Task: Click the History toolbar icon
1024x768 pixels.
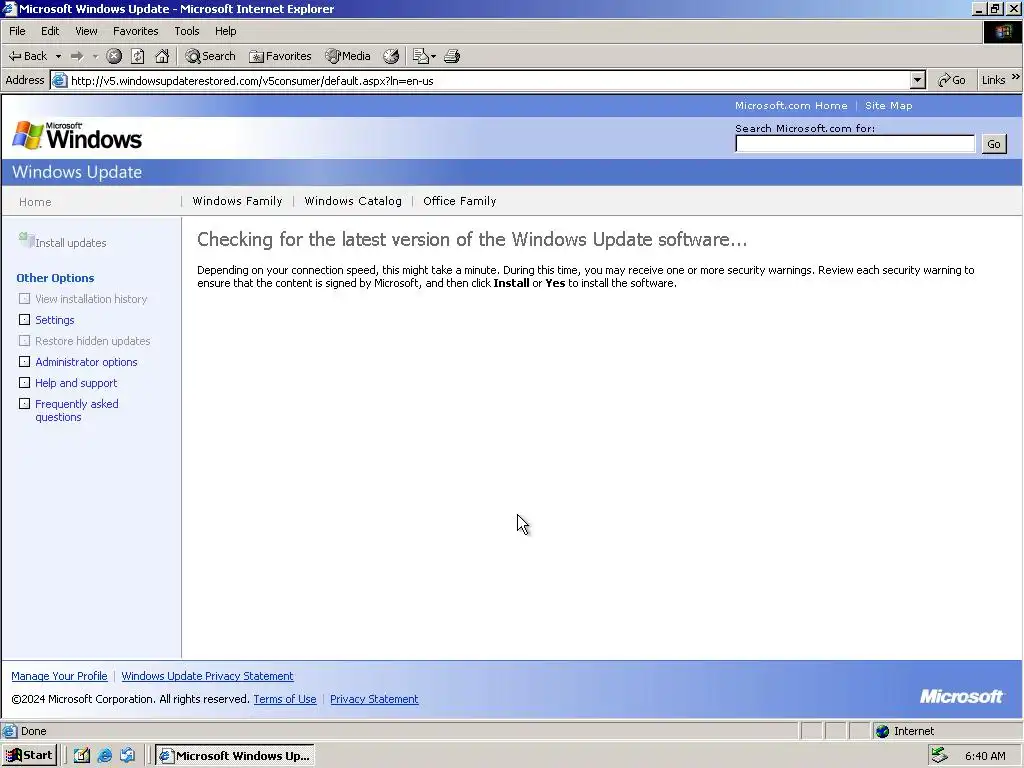Action: 391,56
